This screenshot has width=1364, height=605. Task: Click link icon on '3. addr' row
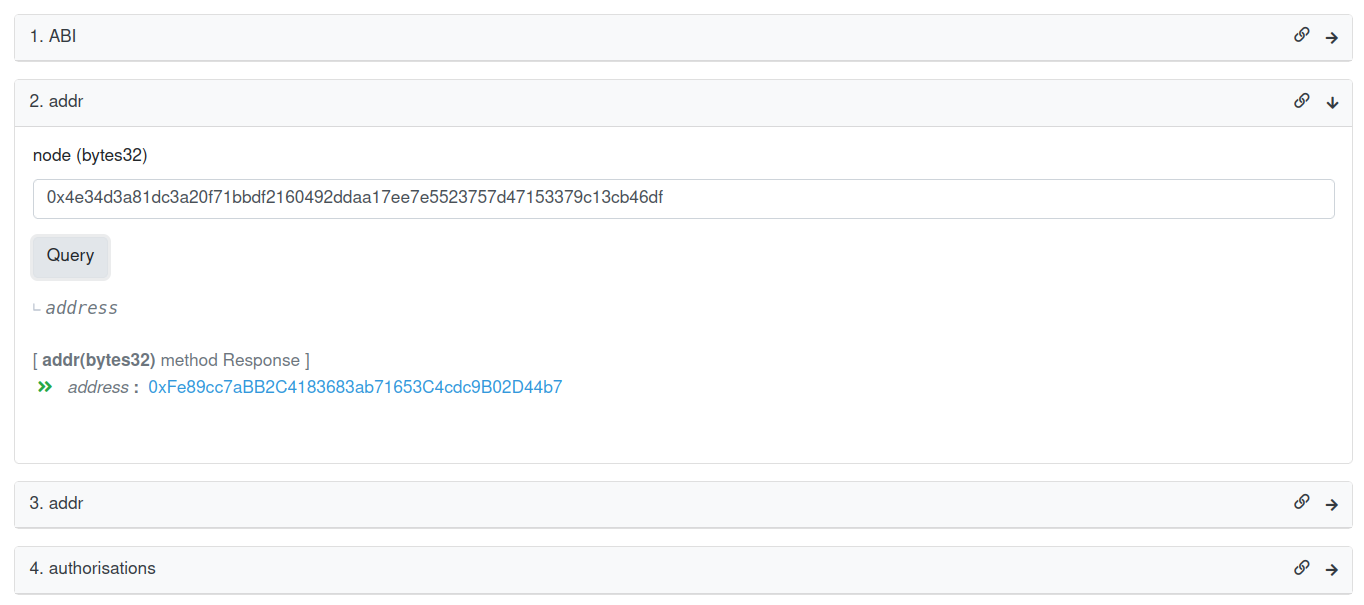[1301, 502]
